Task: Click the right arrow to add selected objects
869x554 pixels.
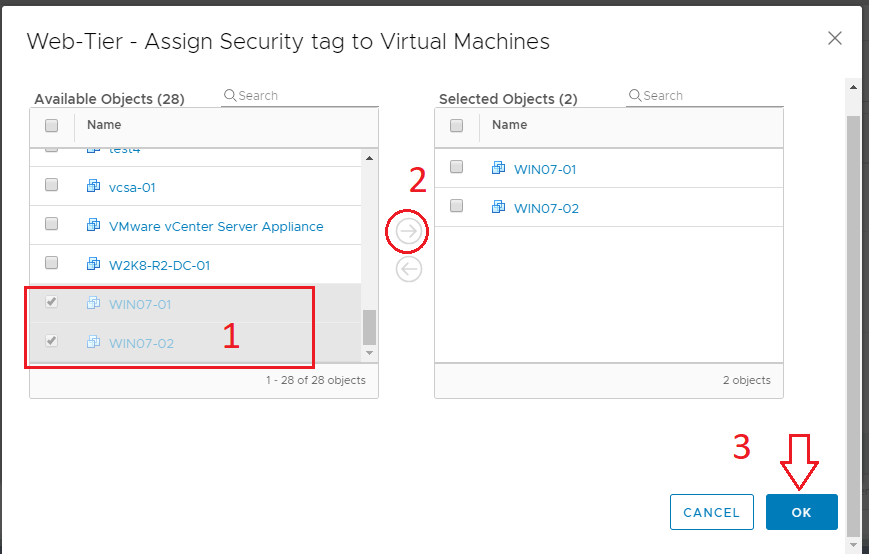Action: pyautogui.click(x=408, y=232)
